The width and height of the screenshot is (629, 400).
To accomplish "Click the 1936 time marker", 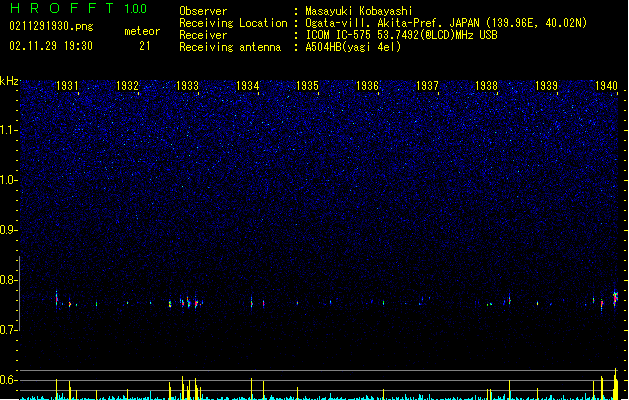I will click(x=367, y=86).
